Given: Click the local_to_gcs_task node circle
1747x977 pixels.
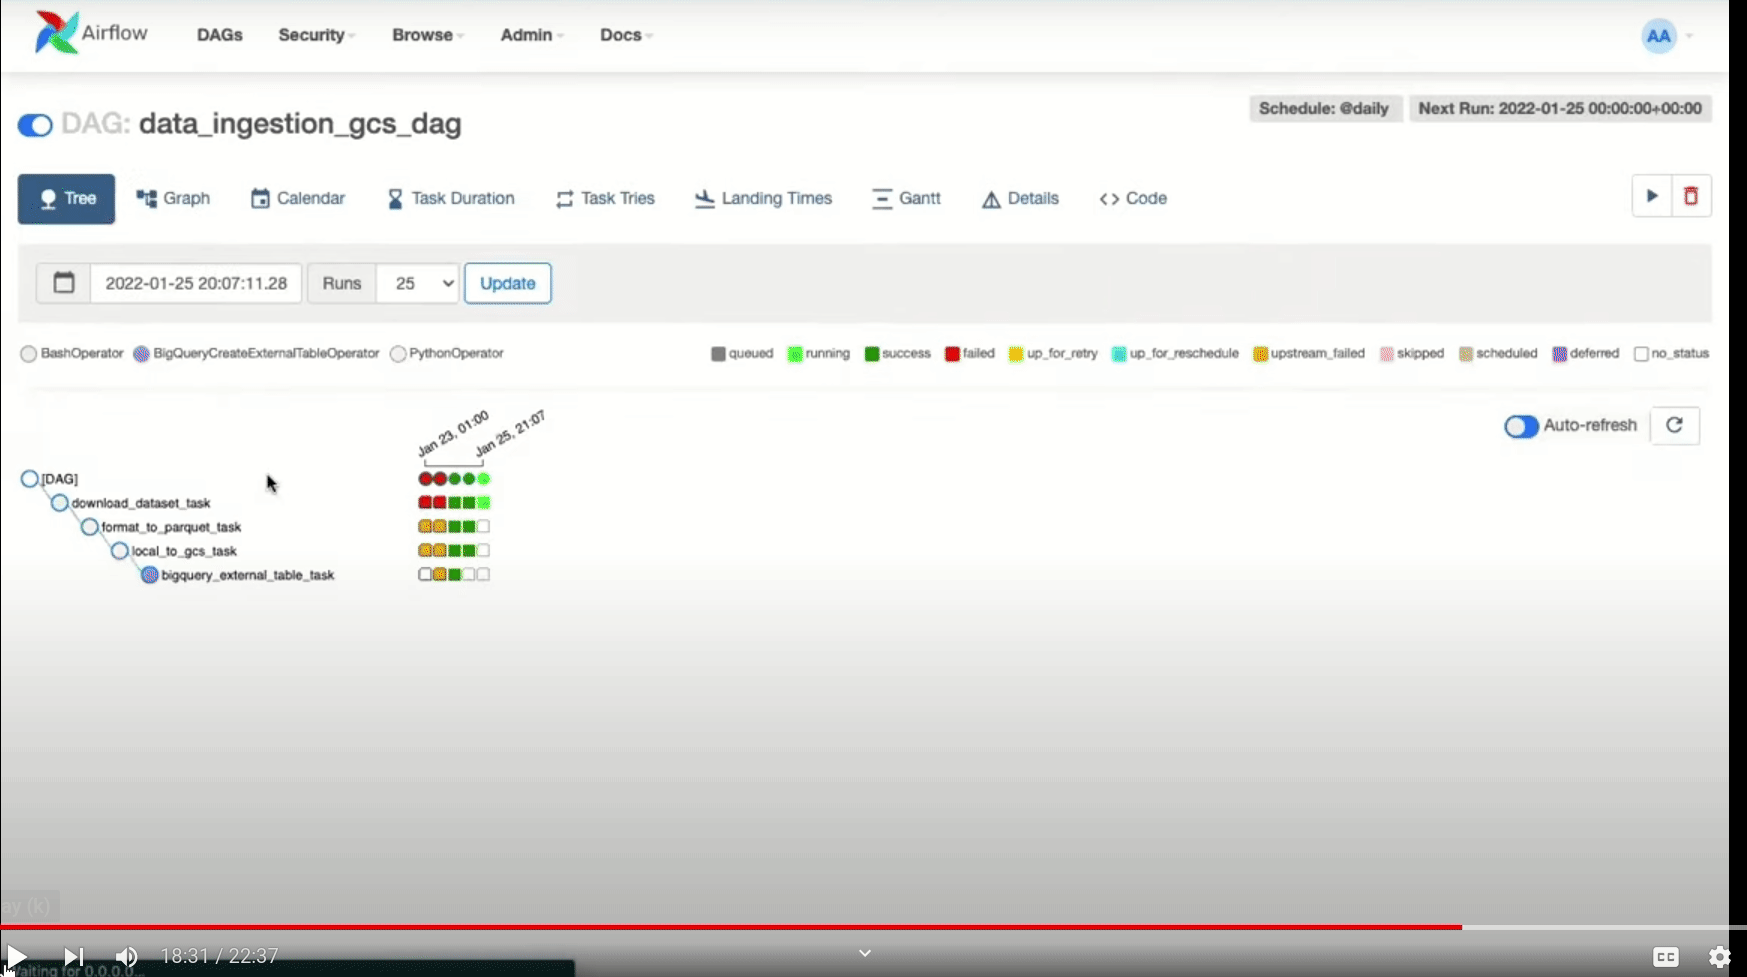Looking at the screenshot, I should coord(120,551).
